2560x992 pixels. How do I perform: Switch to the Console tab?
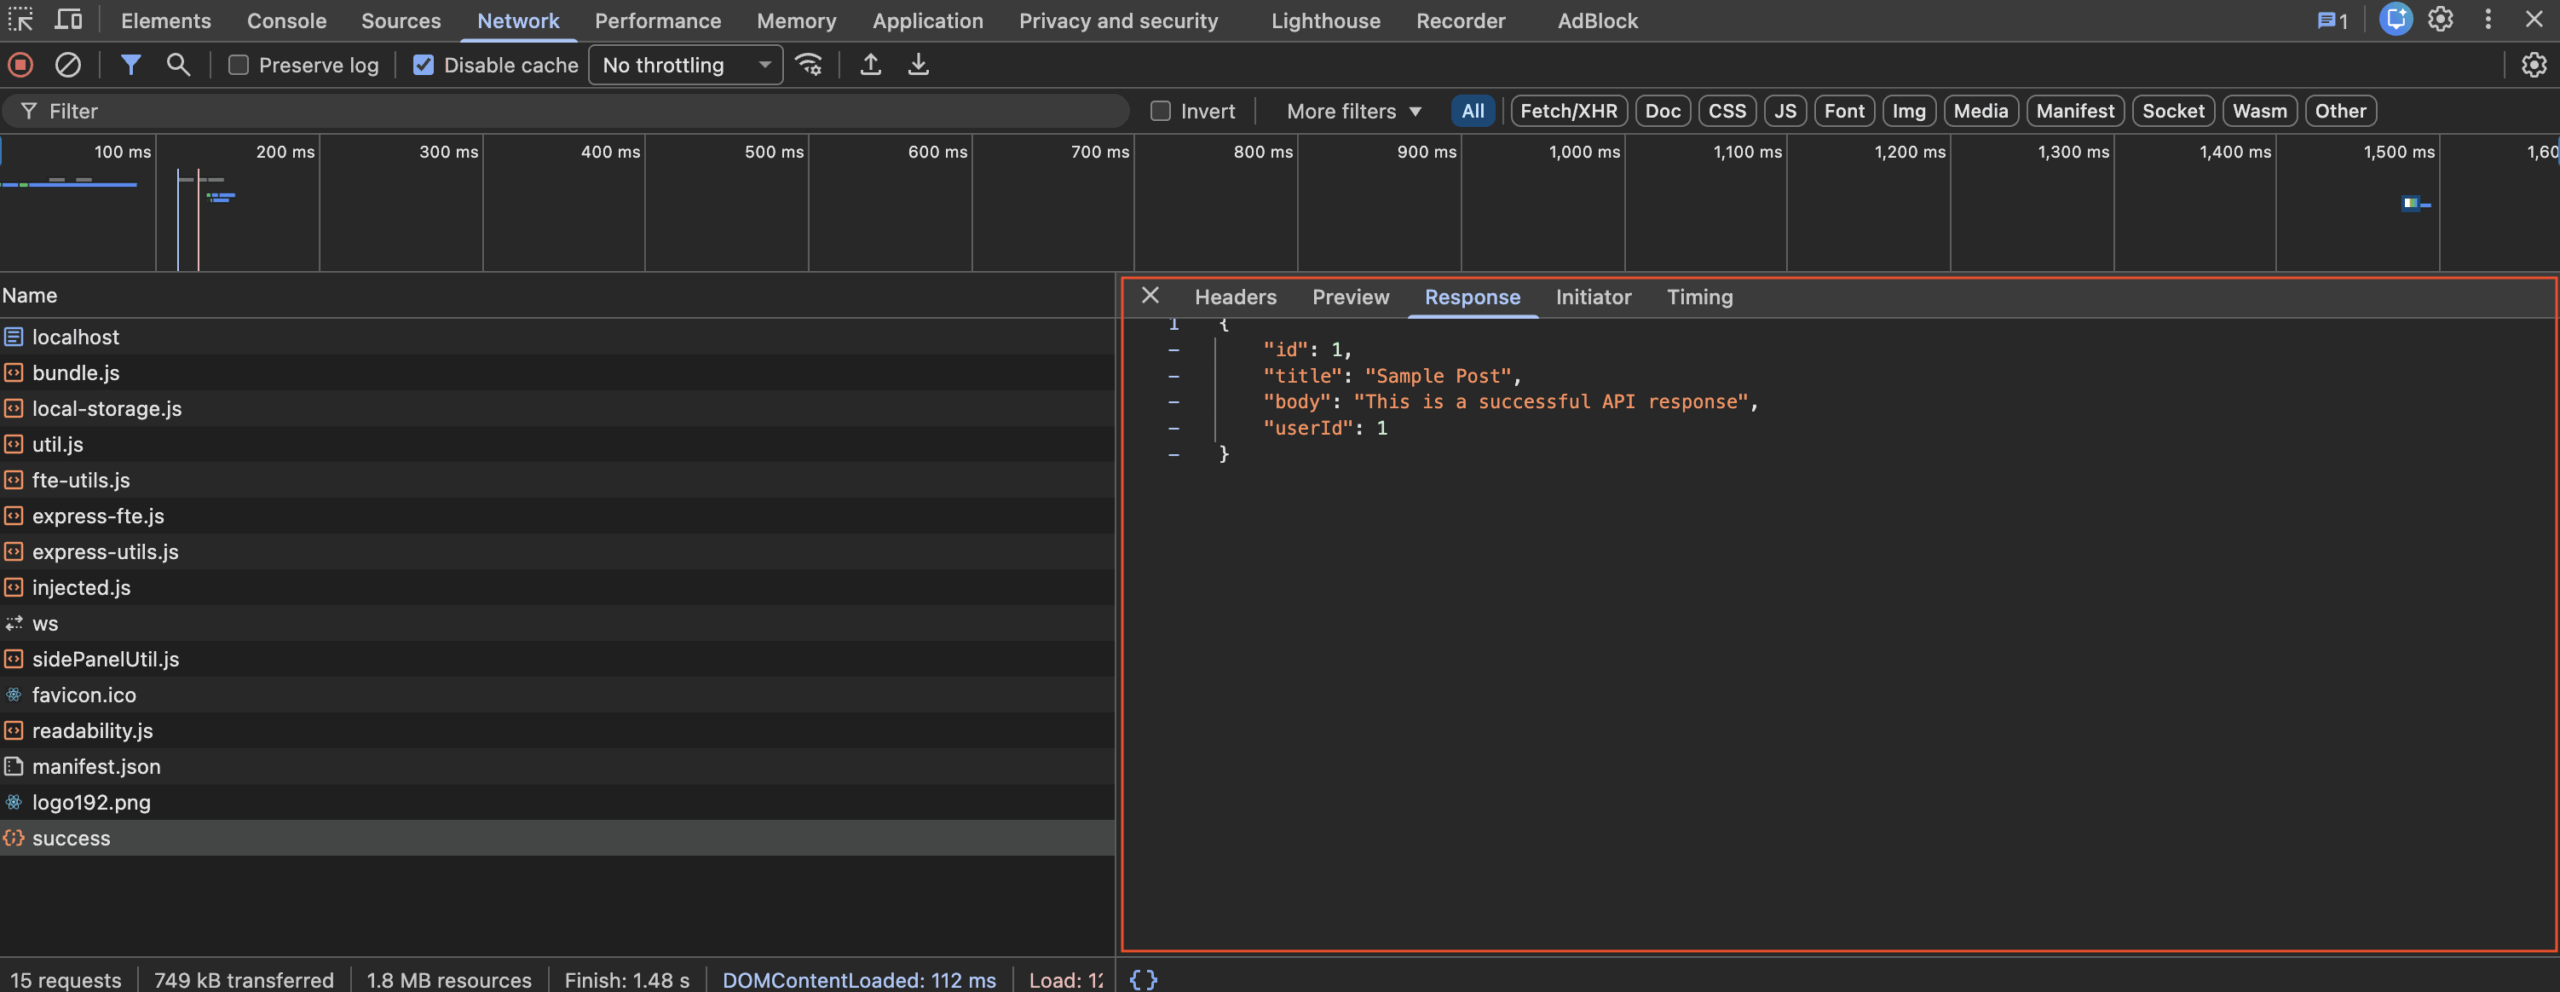coord(286,21)
